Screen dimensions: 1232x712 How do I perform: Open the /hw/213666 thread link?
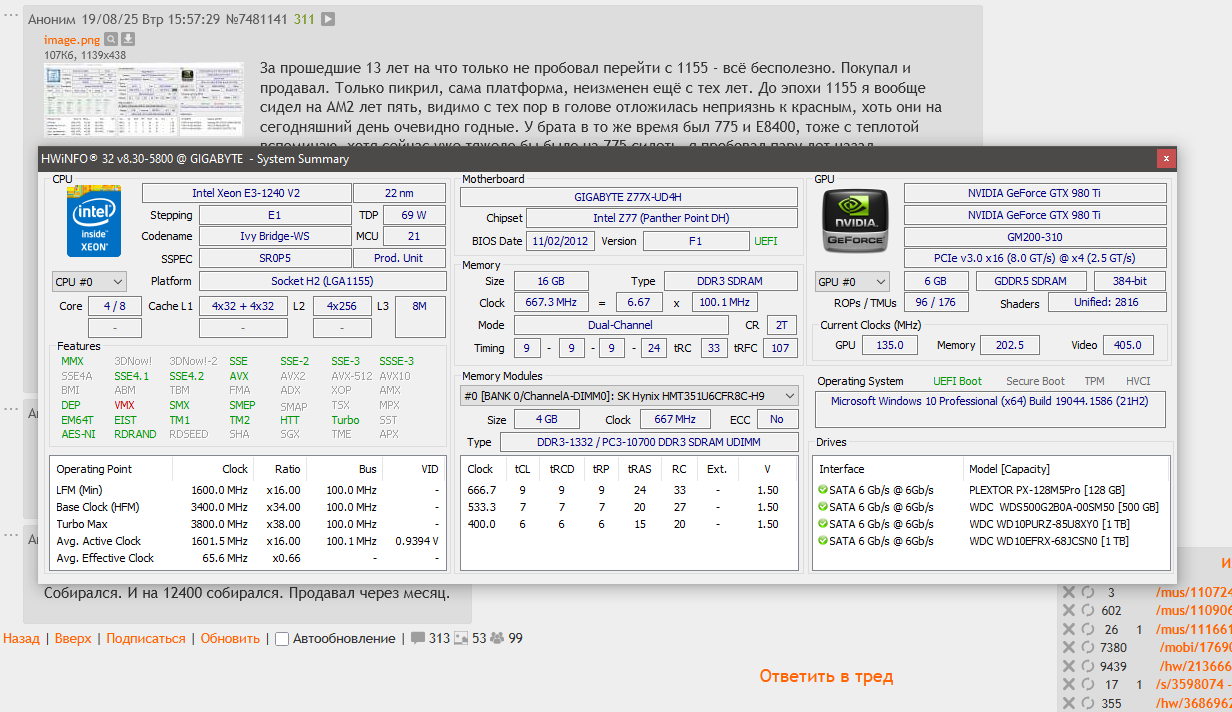pos(1195,666)
